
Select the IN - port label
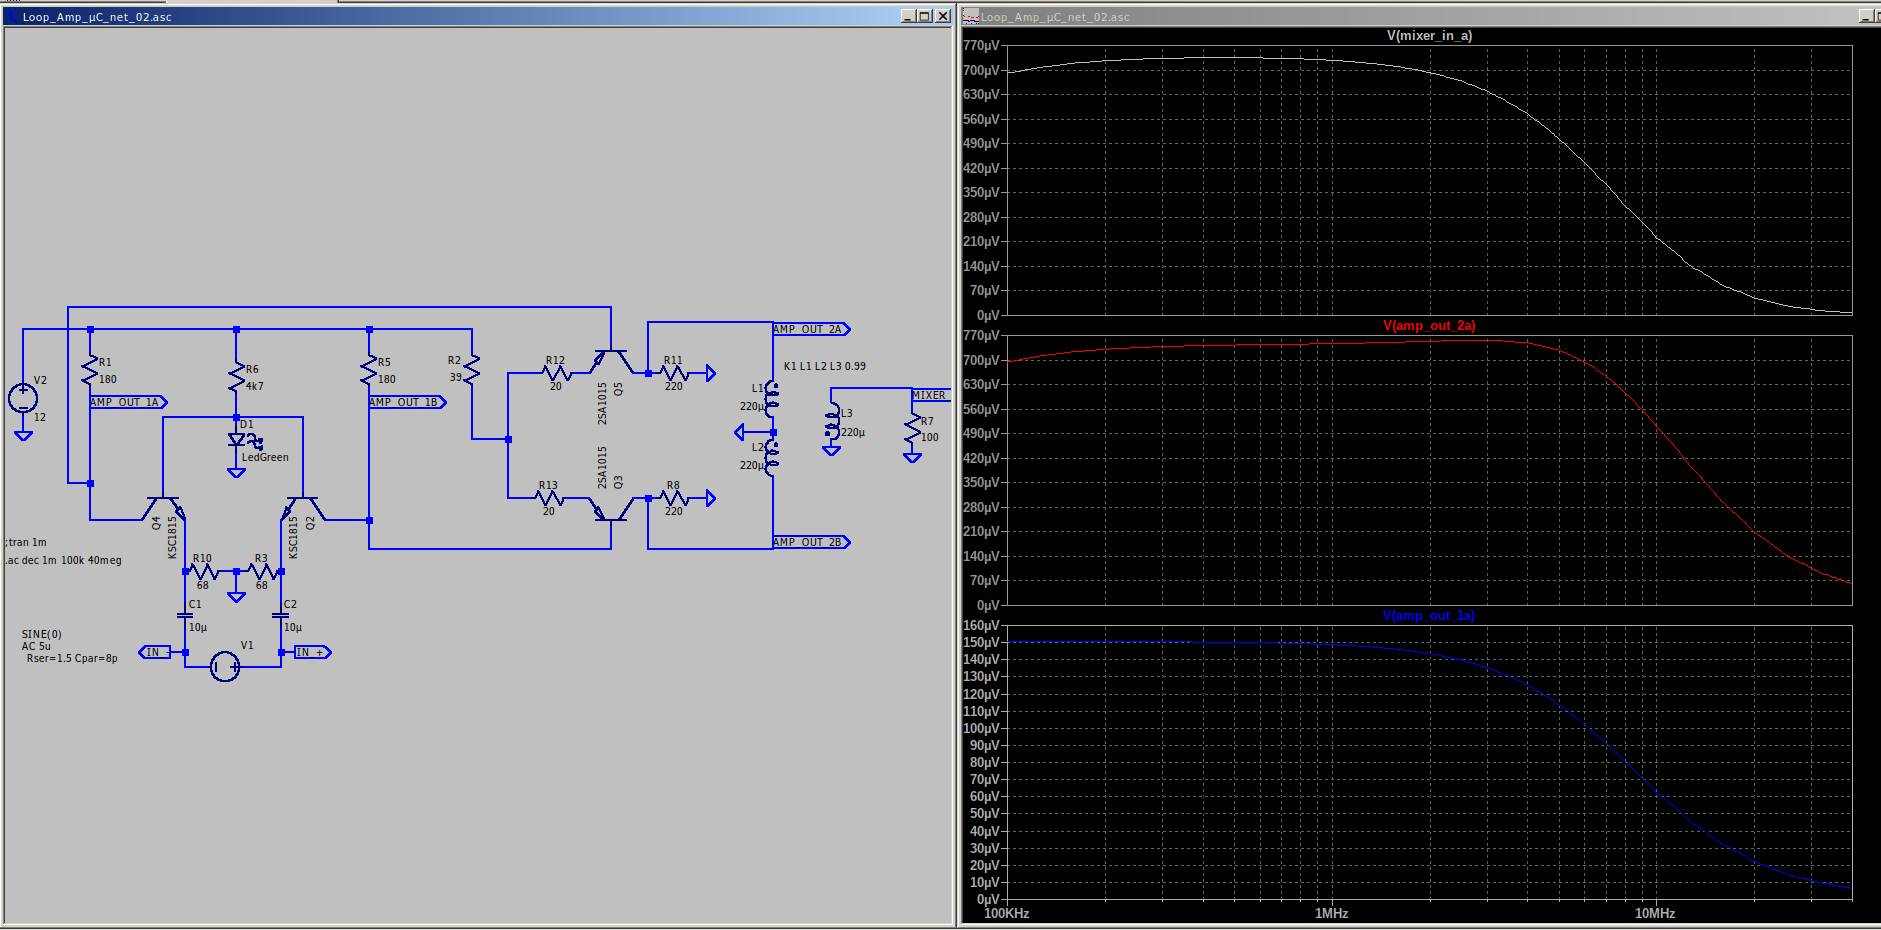[x=154, y=652]
